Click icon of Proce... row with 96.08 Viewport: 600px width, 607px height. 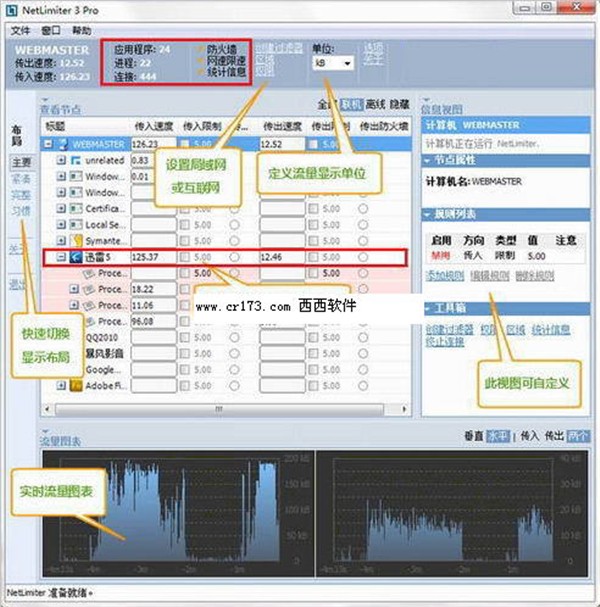point(90,321)
